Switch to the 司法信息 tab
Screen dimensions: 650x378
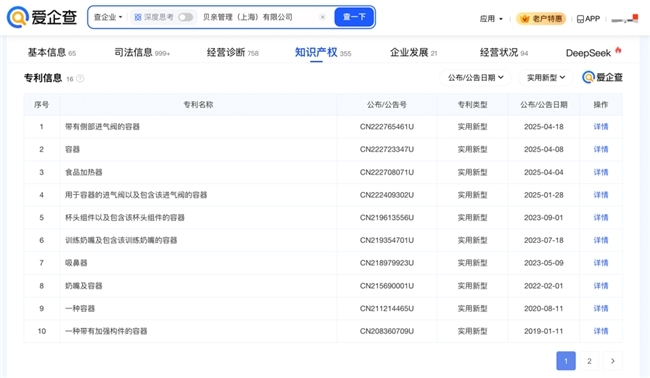coord(142,53)
